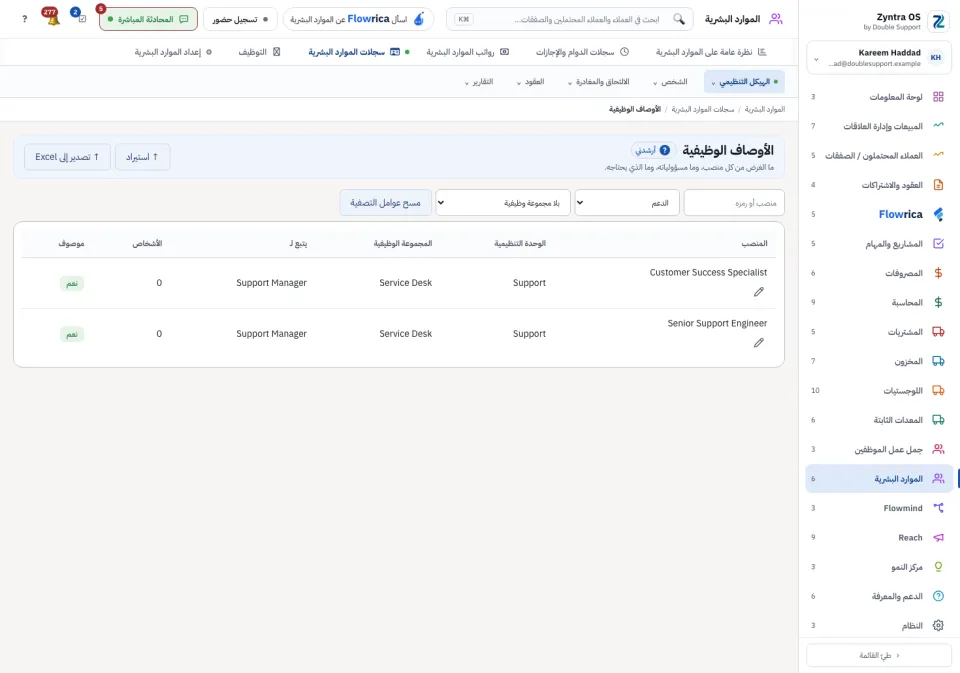Focus the global customer search field
This screenshot has width=960, height=673.
[569, 19]
